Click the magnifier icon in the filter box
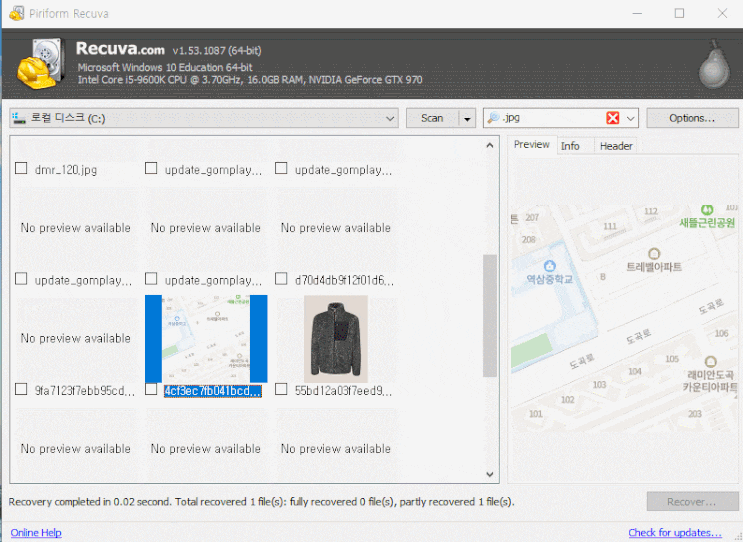The image size is (743, 542). 493,117
